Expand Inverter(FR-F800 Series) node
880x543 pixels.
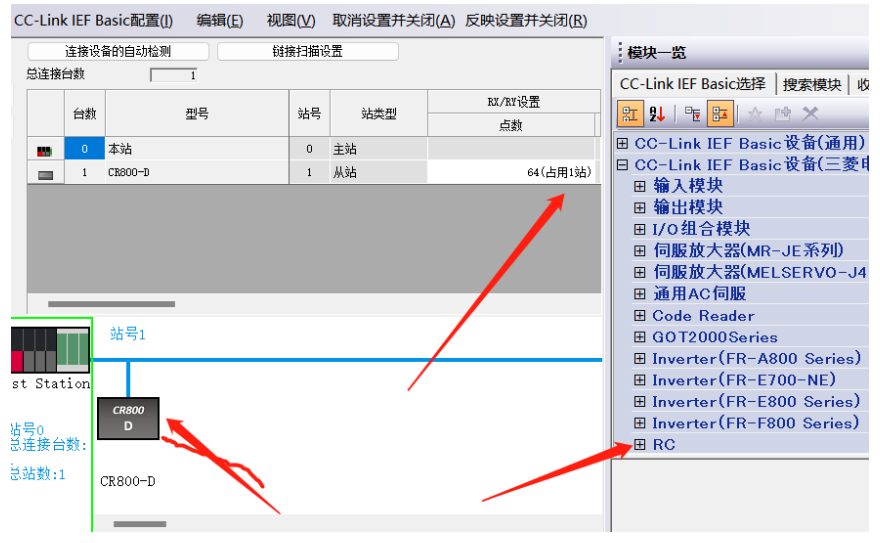point(640,423)
